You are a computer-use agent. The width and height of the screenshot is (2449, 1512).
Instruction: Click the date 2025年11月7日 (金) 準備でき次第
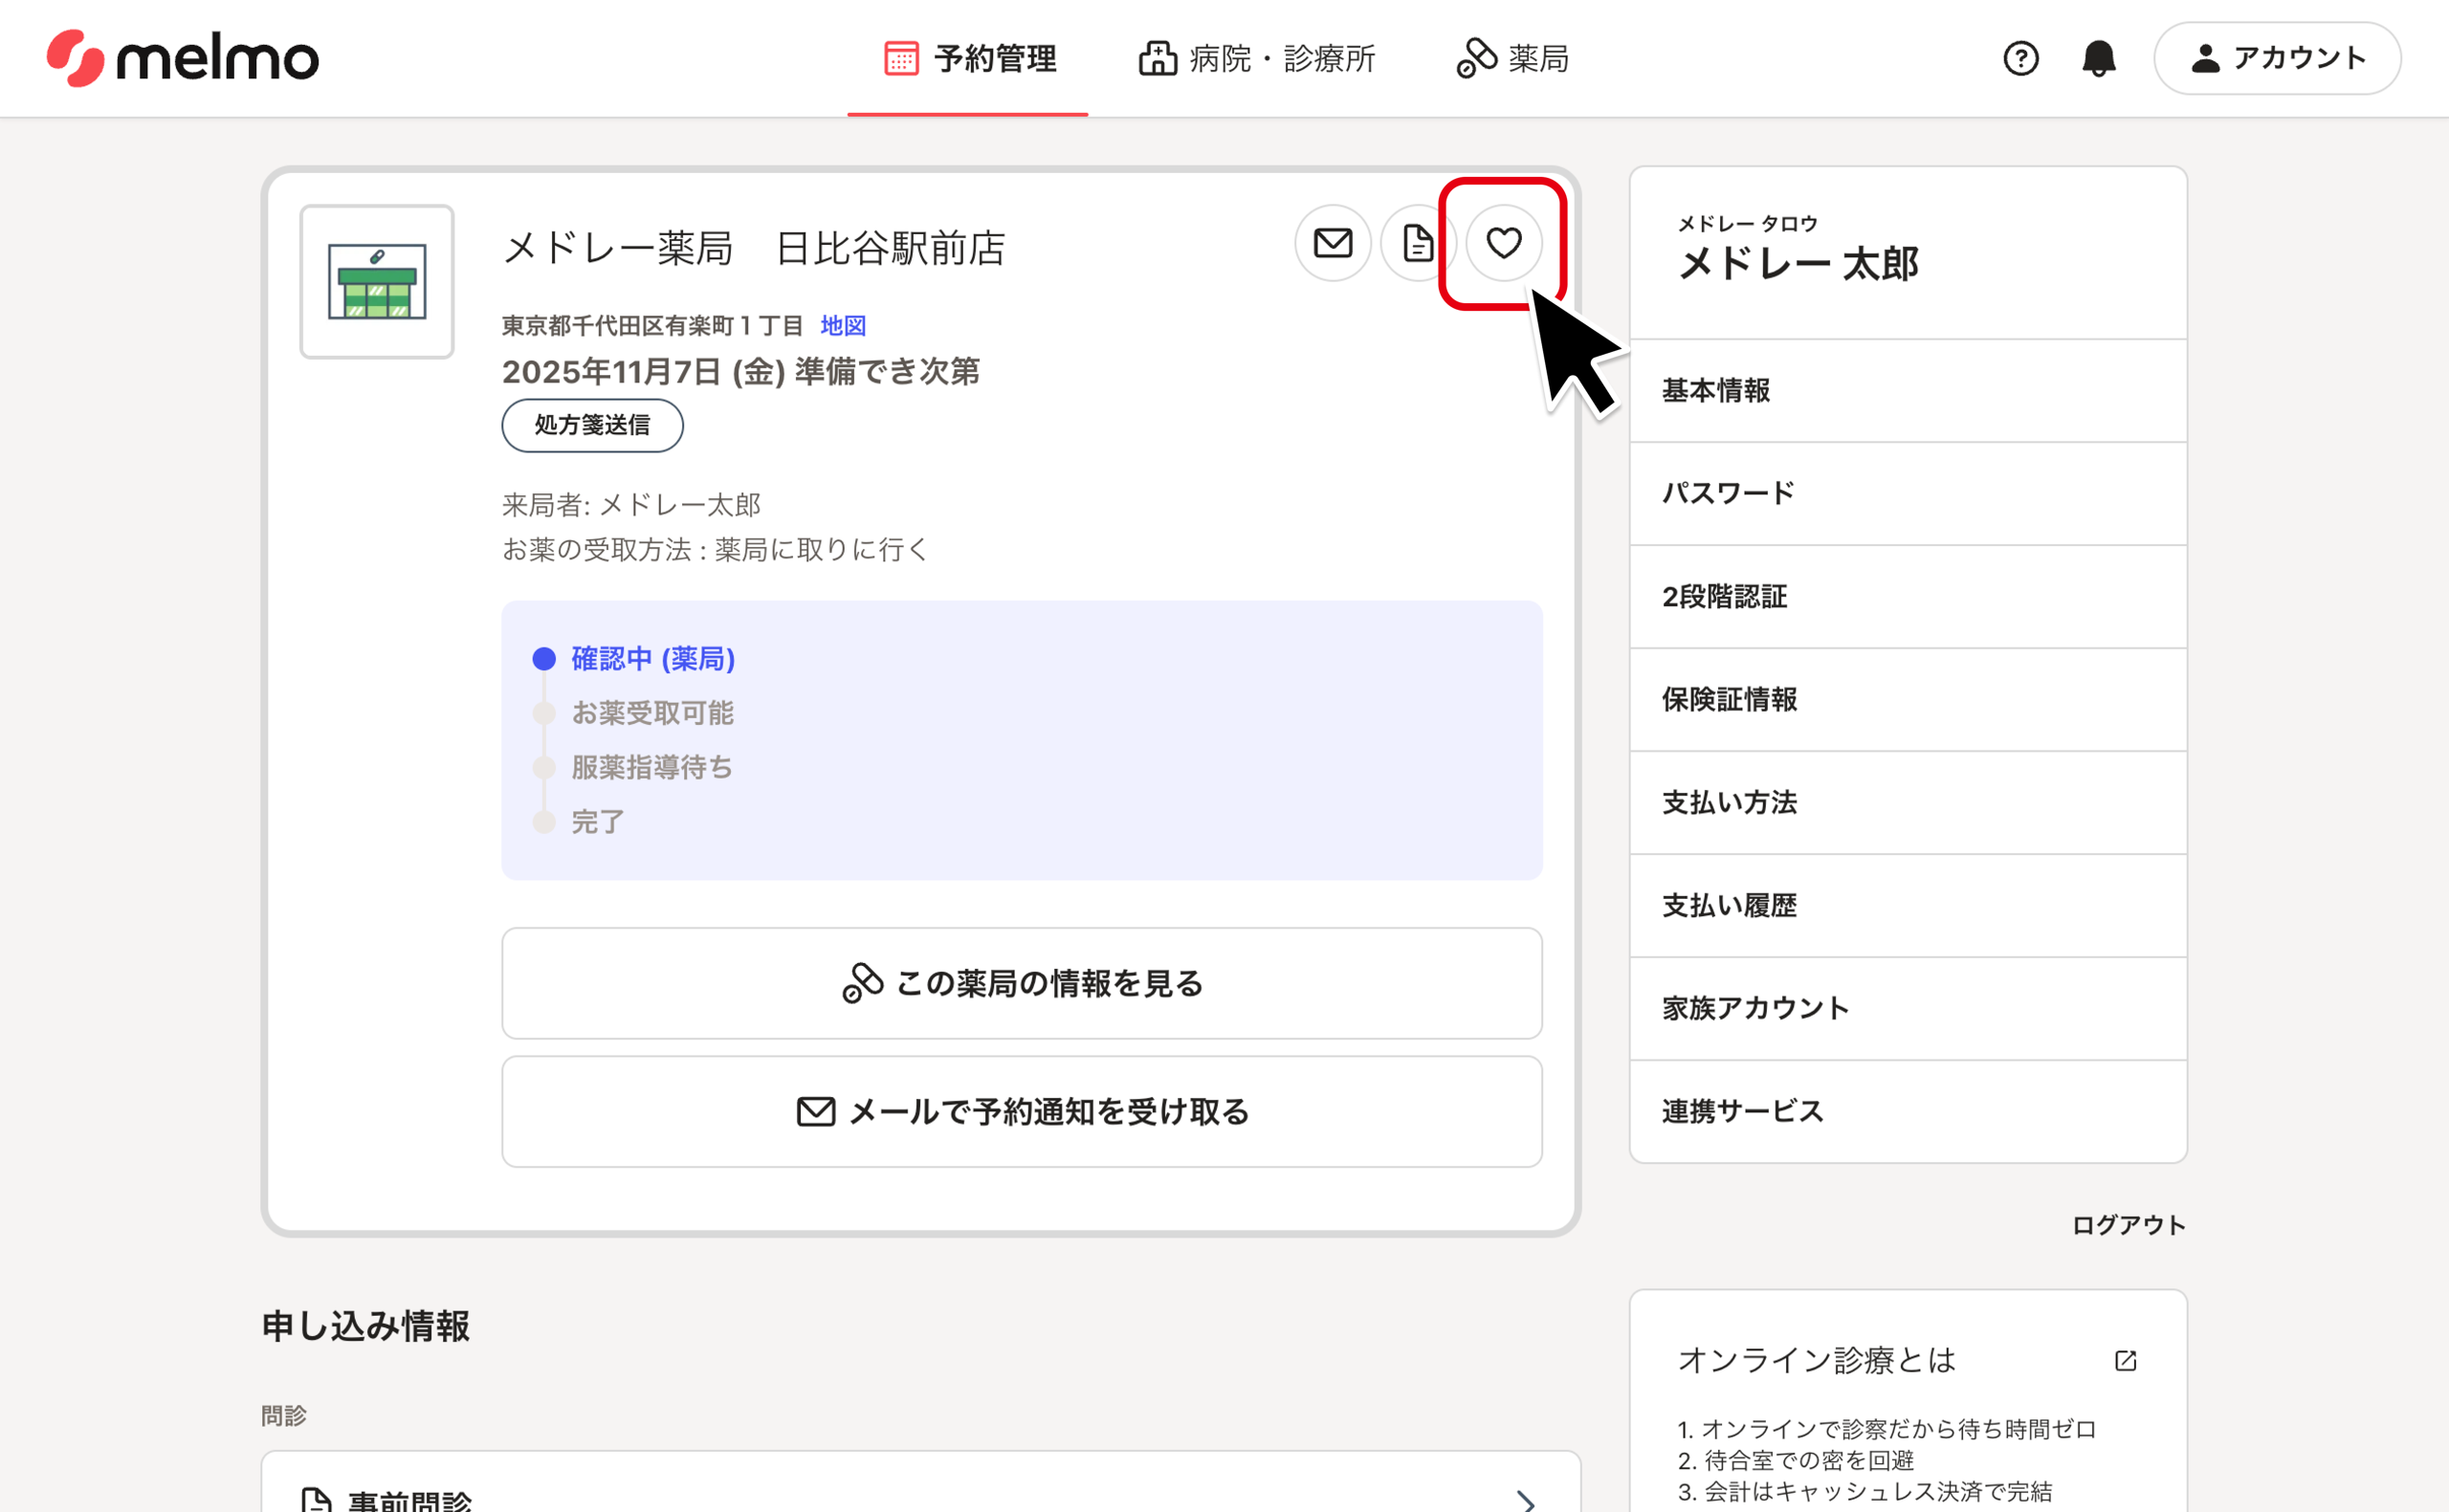[x=740, y=372]
